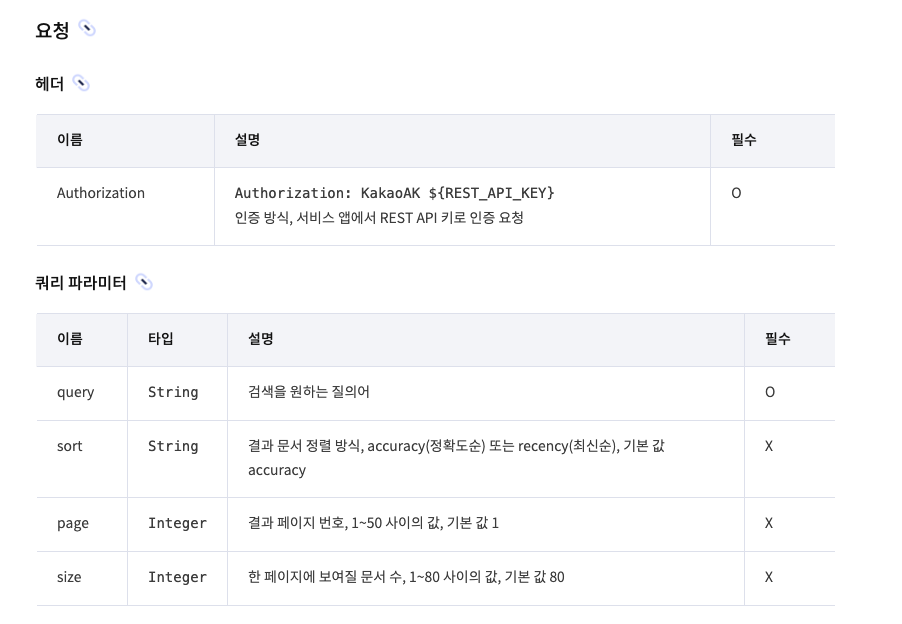Click the sort description mentioning accuracy and recency
902x624 pixels.
coord(456,458)
